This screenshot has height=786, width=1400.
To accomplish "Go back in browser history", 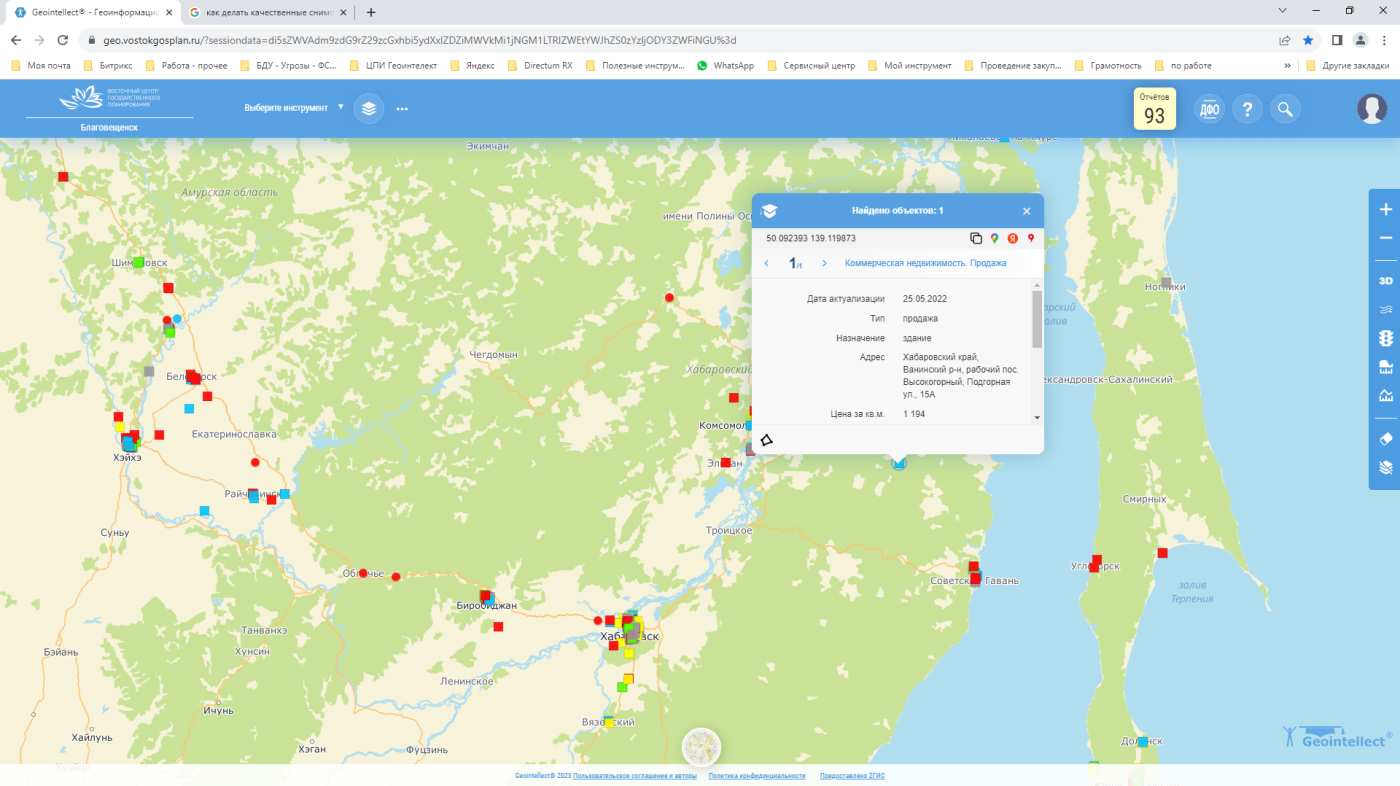I will pos(16,40).
